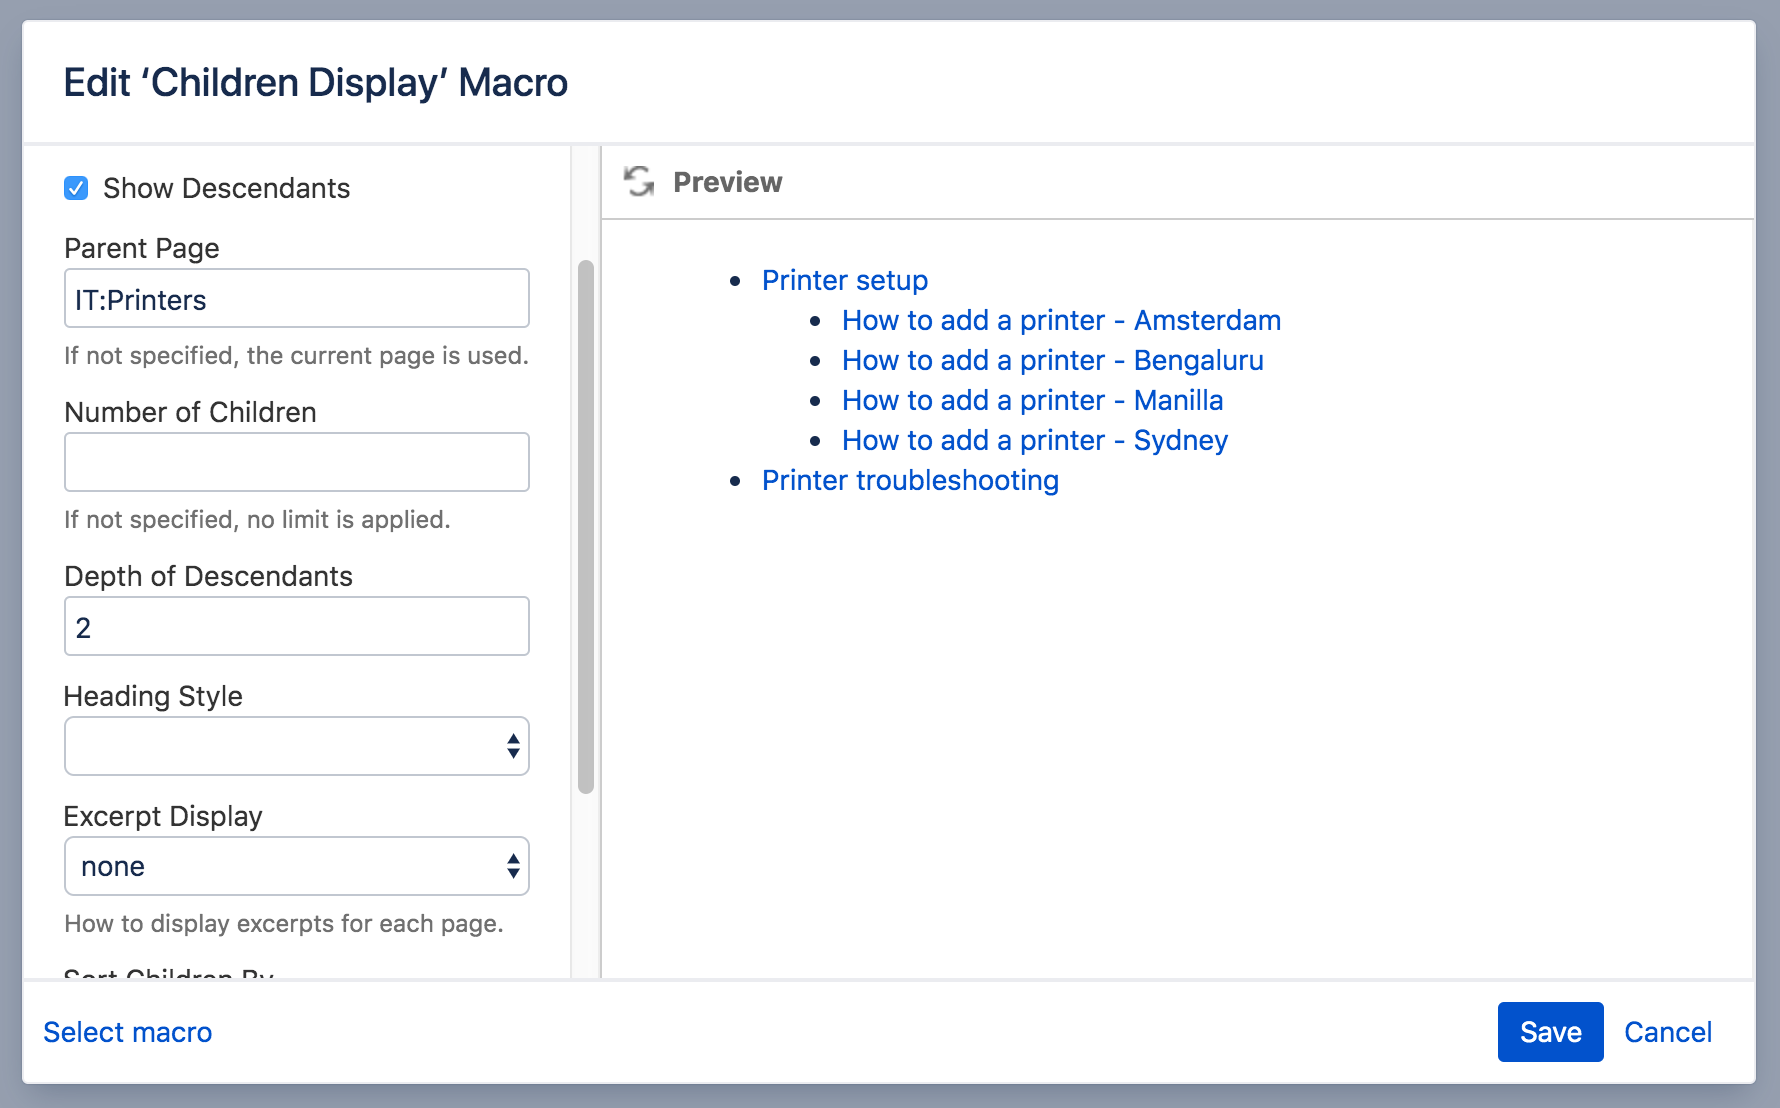Open the Sydney printer how-to link
This screenshot has height=1108, width=1780.
point(1034,440)
